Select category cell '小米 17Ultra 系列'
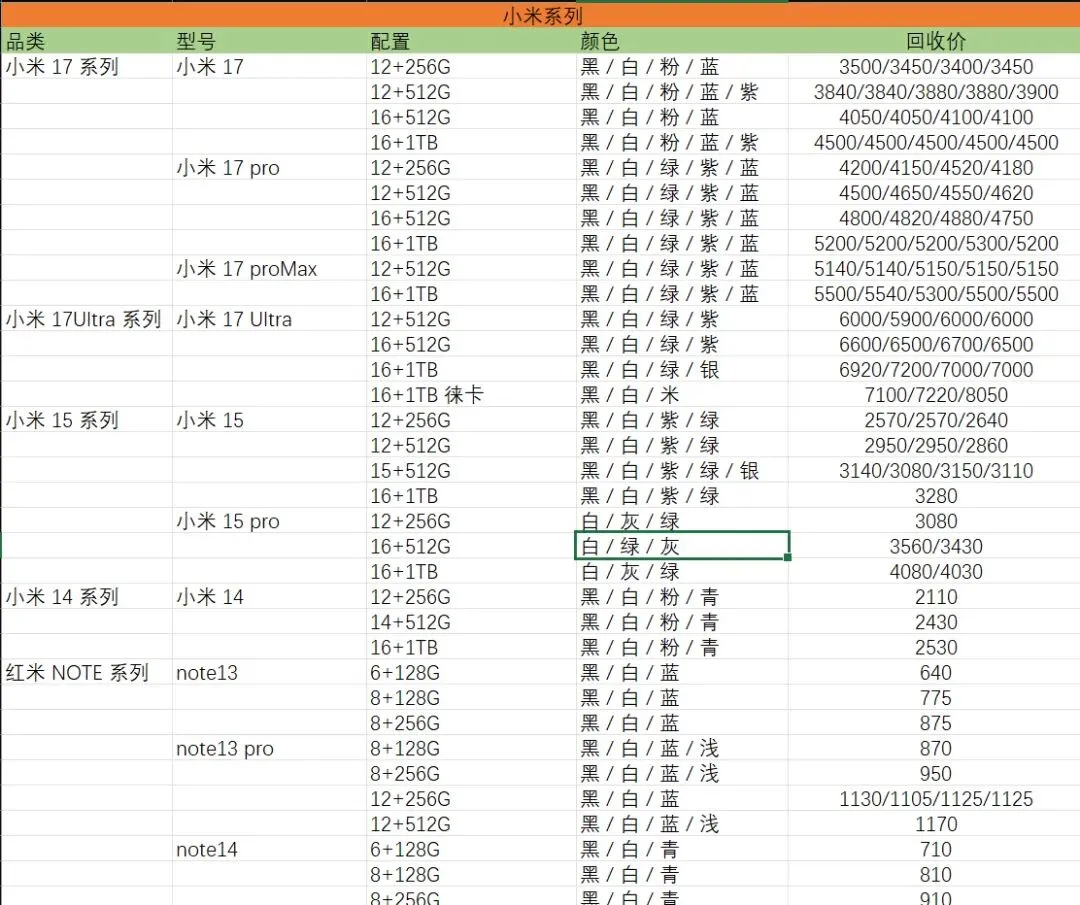 click(x=86, y=320)
